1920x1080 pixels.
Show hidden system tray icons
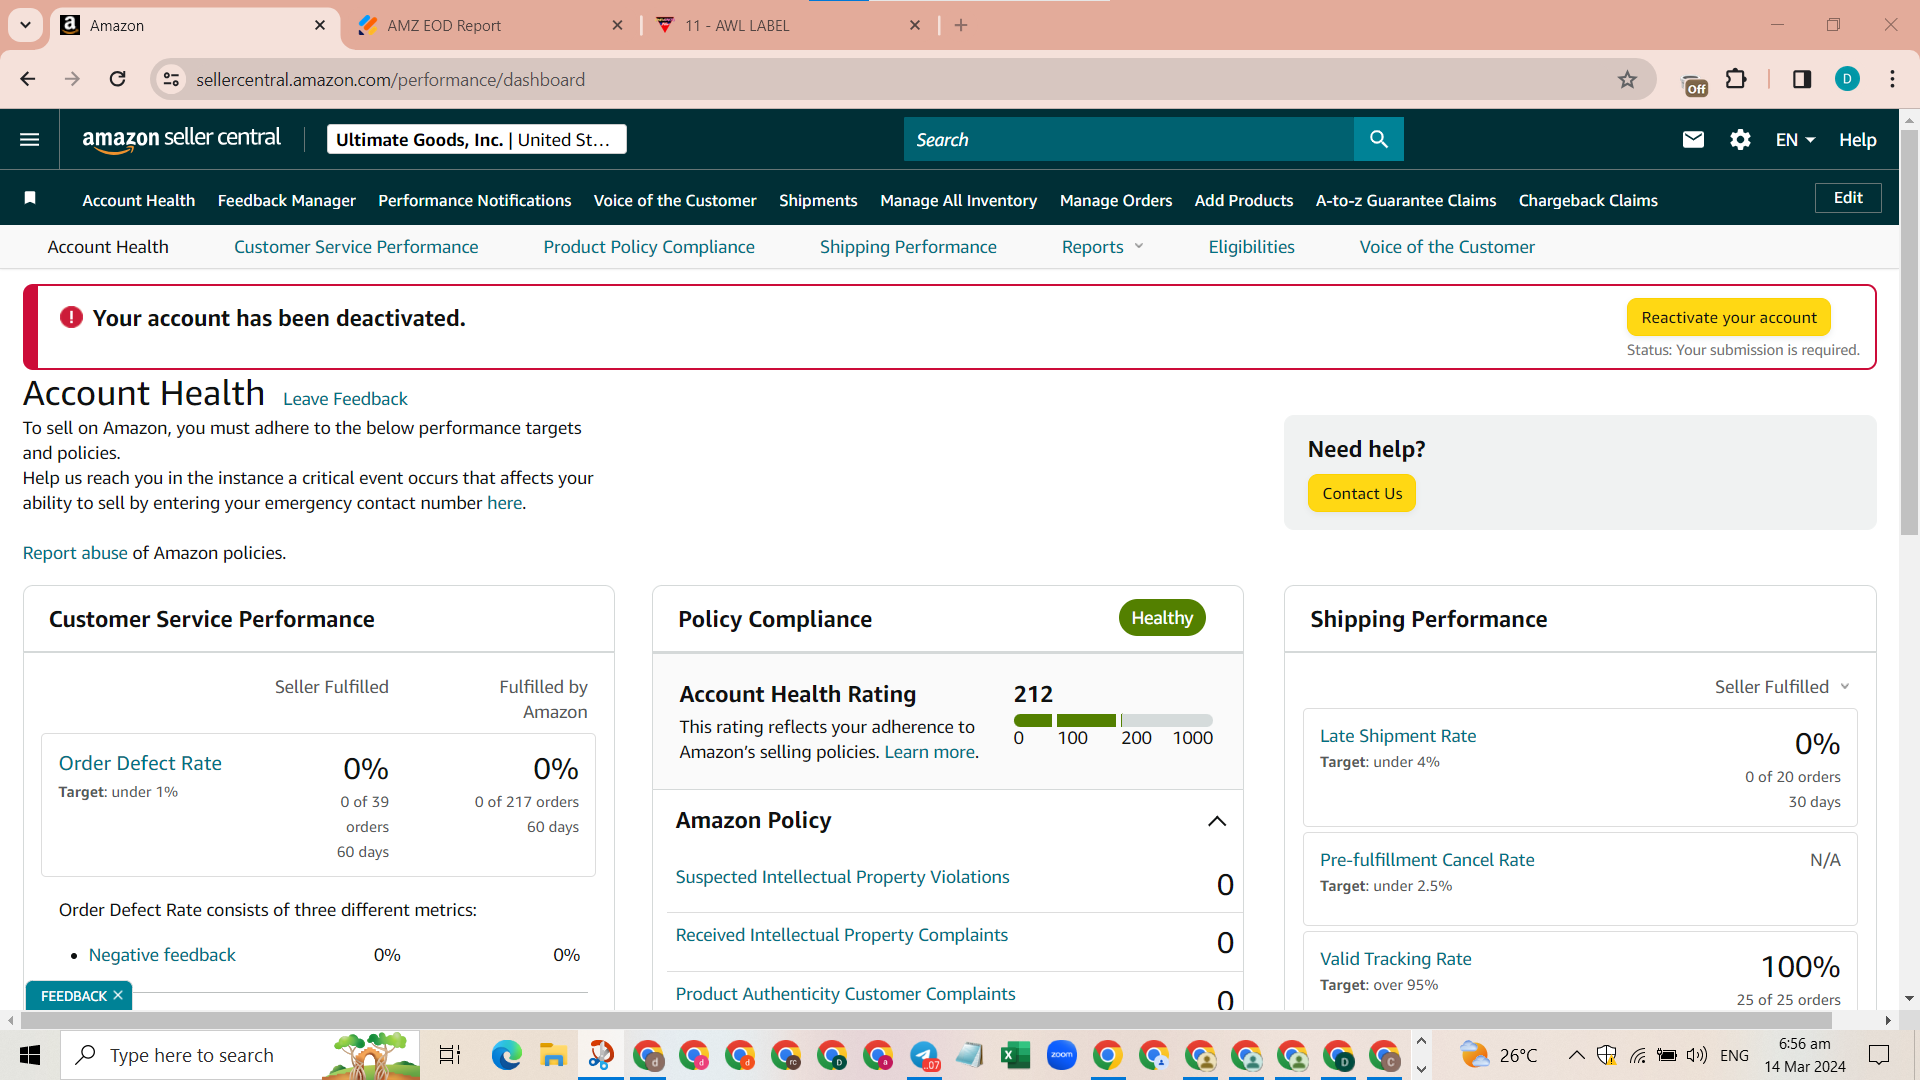[1576, 1055]
